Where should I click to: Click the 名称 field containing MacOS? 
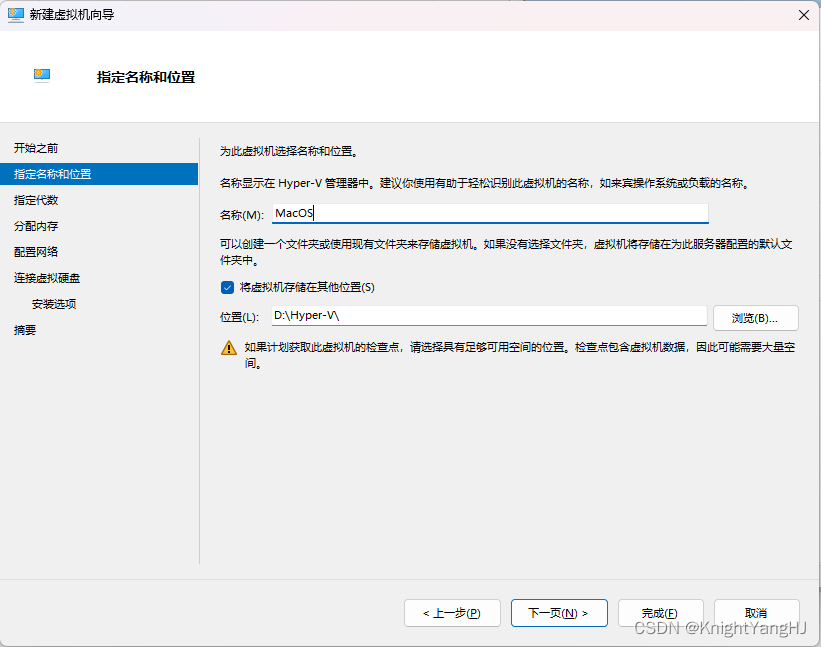point(490,214)
